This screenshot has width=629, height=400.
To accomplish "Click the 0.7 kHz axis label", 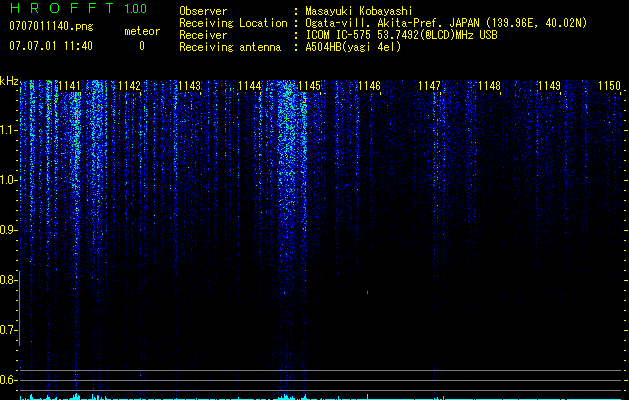I will point(8,330).
